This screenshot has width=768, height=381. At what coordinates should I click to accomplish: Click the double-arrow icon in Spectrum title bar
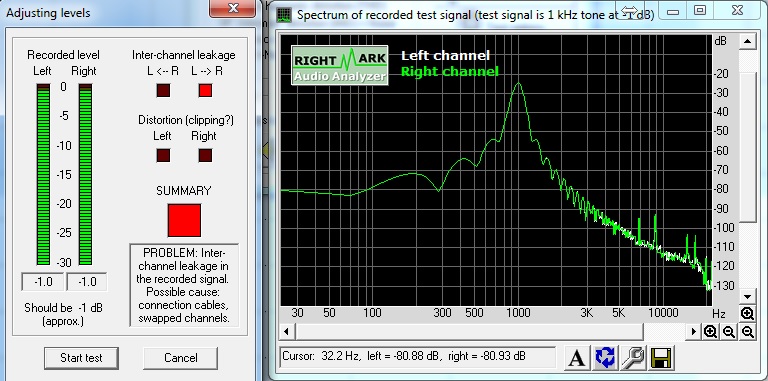pos(630,10)
